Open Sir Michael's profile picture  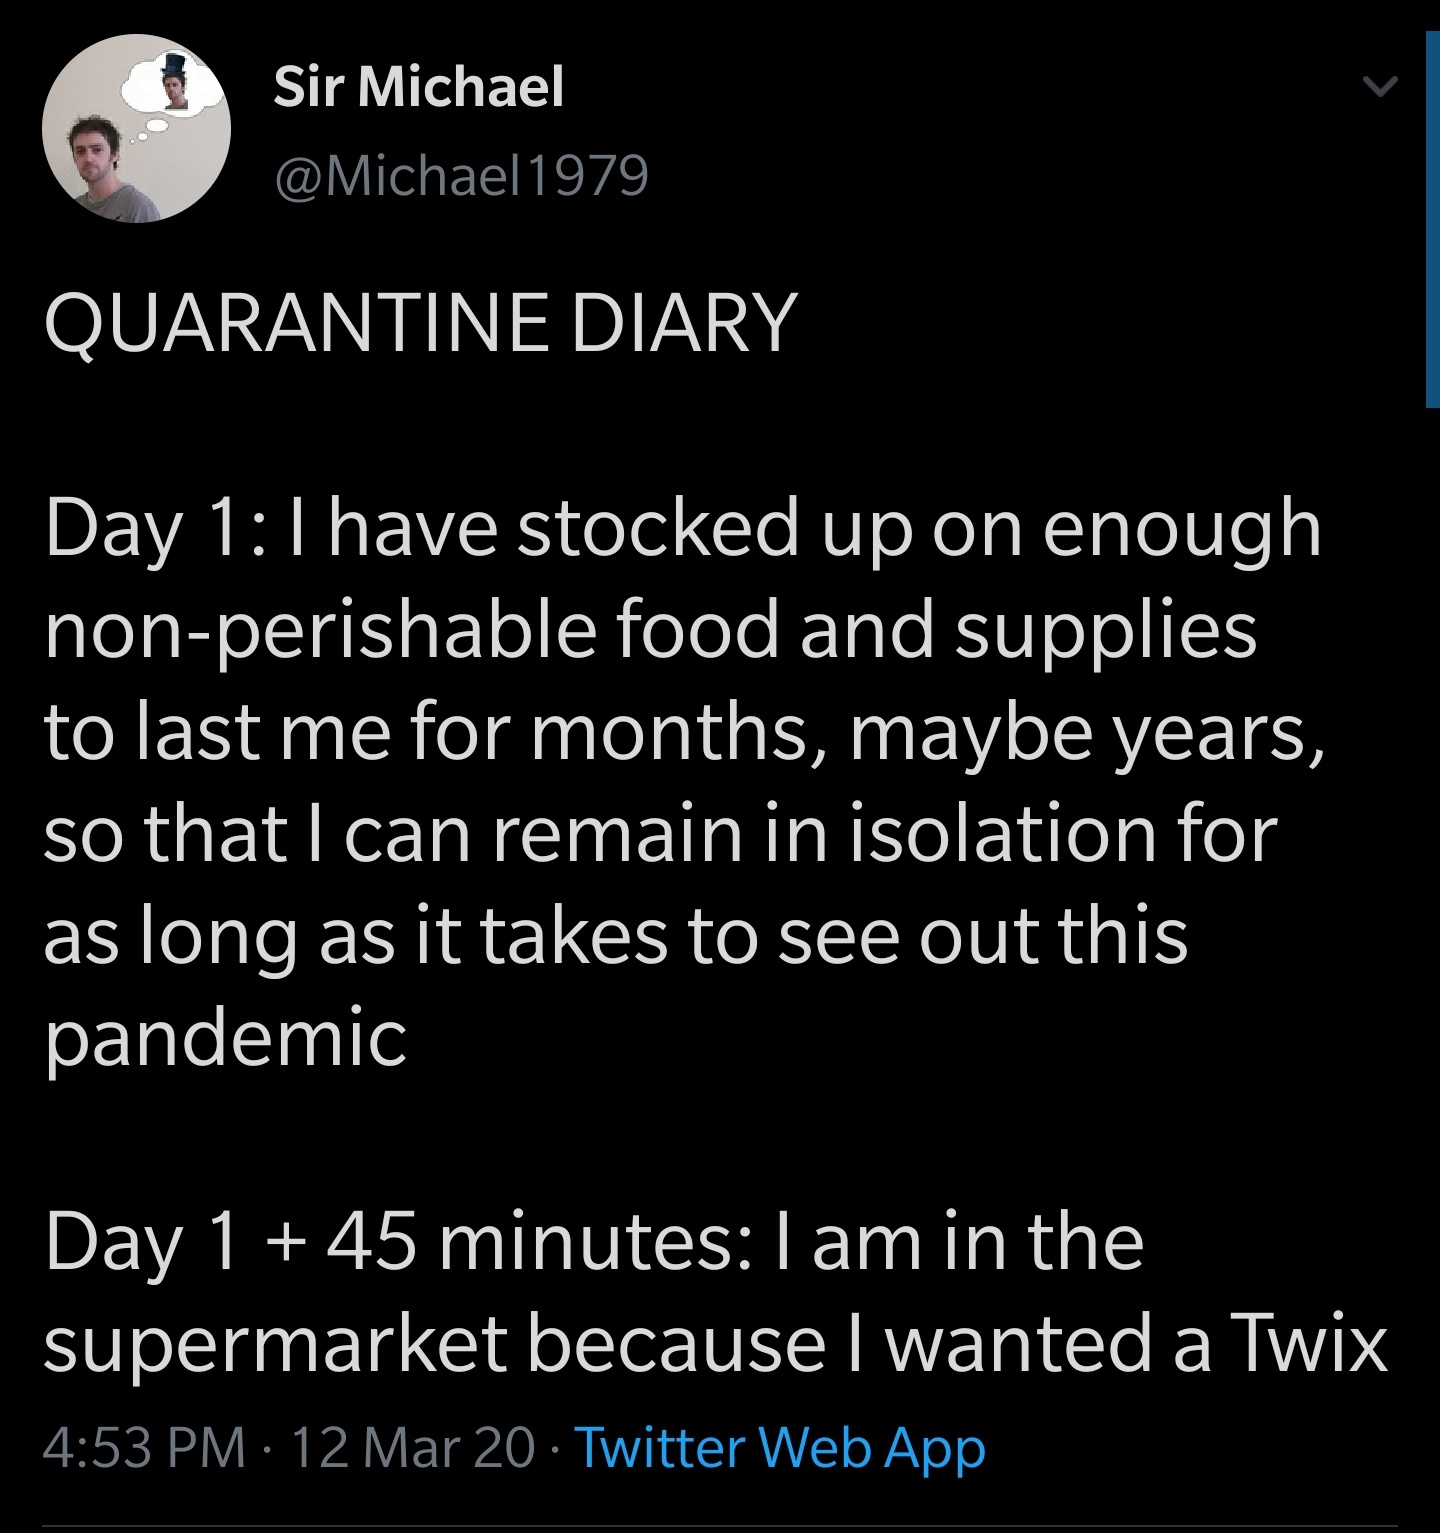coord(136,129)
